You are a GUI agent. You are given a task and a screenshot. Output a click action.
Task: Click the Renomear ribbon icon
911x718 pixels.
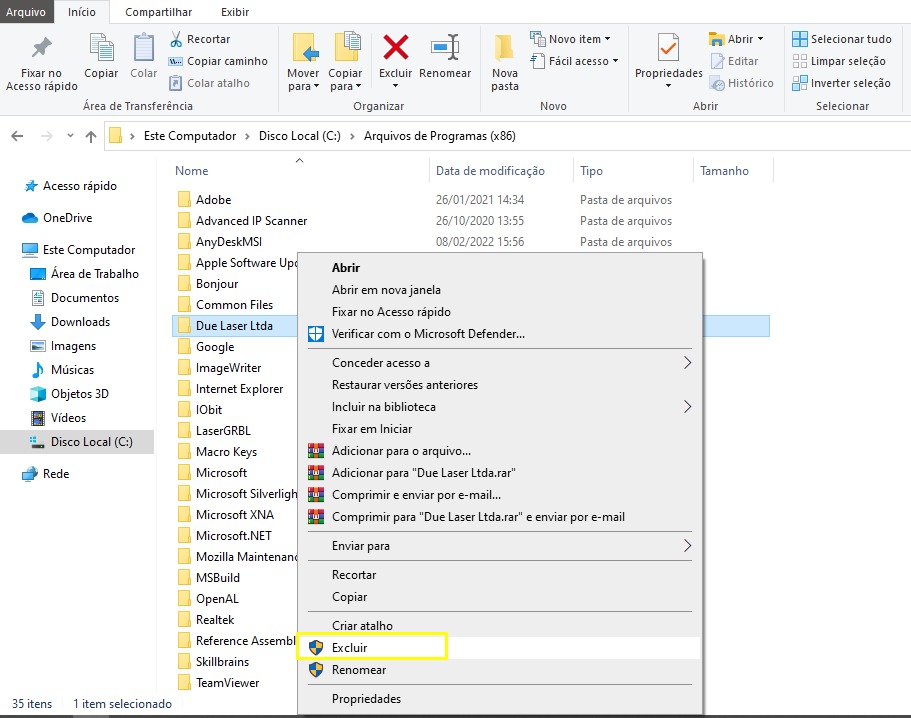[x=445, y=48]
